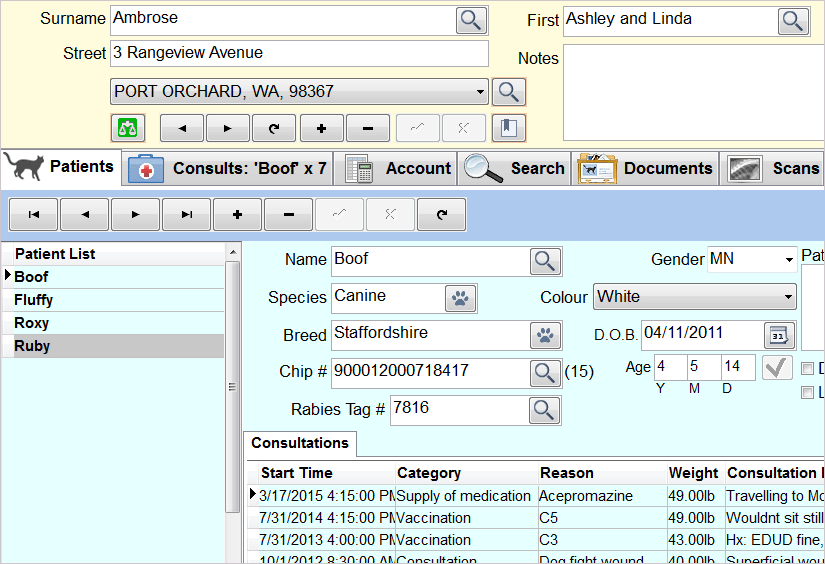Viewport: 825px width, 564px height.
Task: Click search icon beside Rabies Tag field
Action: click(544, 410)
